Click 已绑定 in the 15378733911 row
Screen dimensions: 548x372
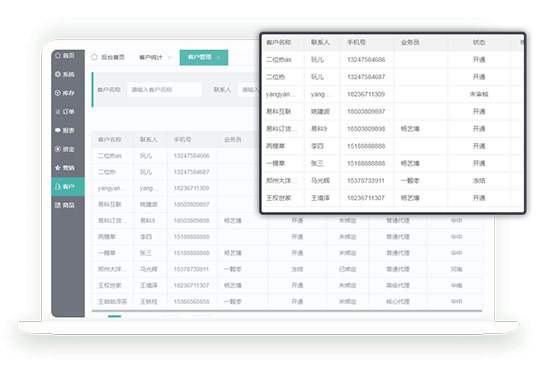click(347, 269)
